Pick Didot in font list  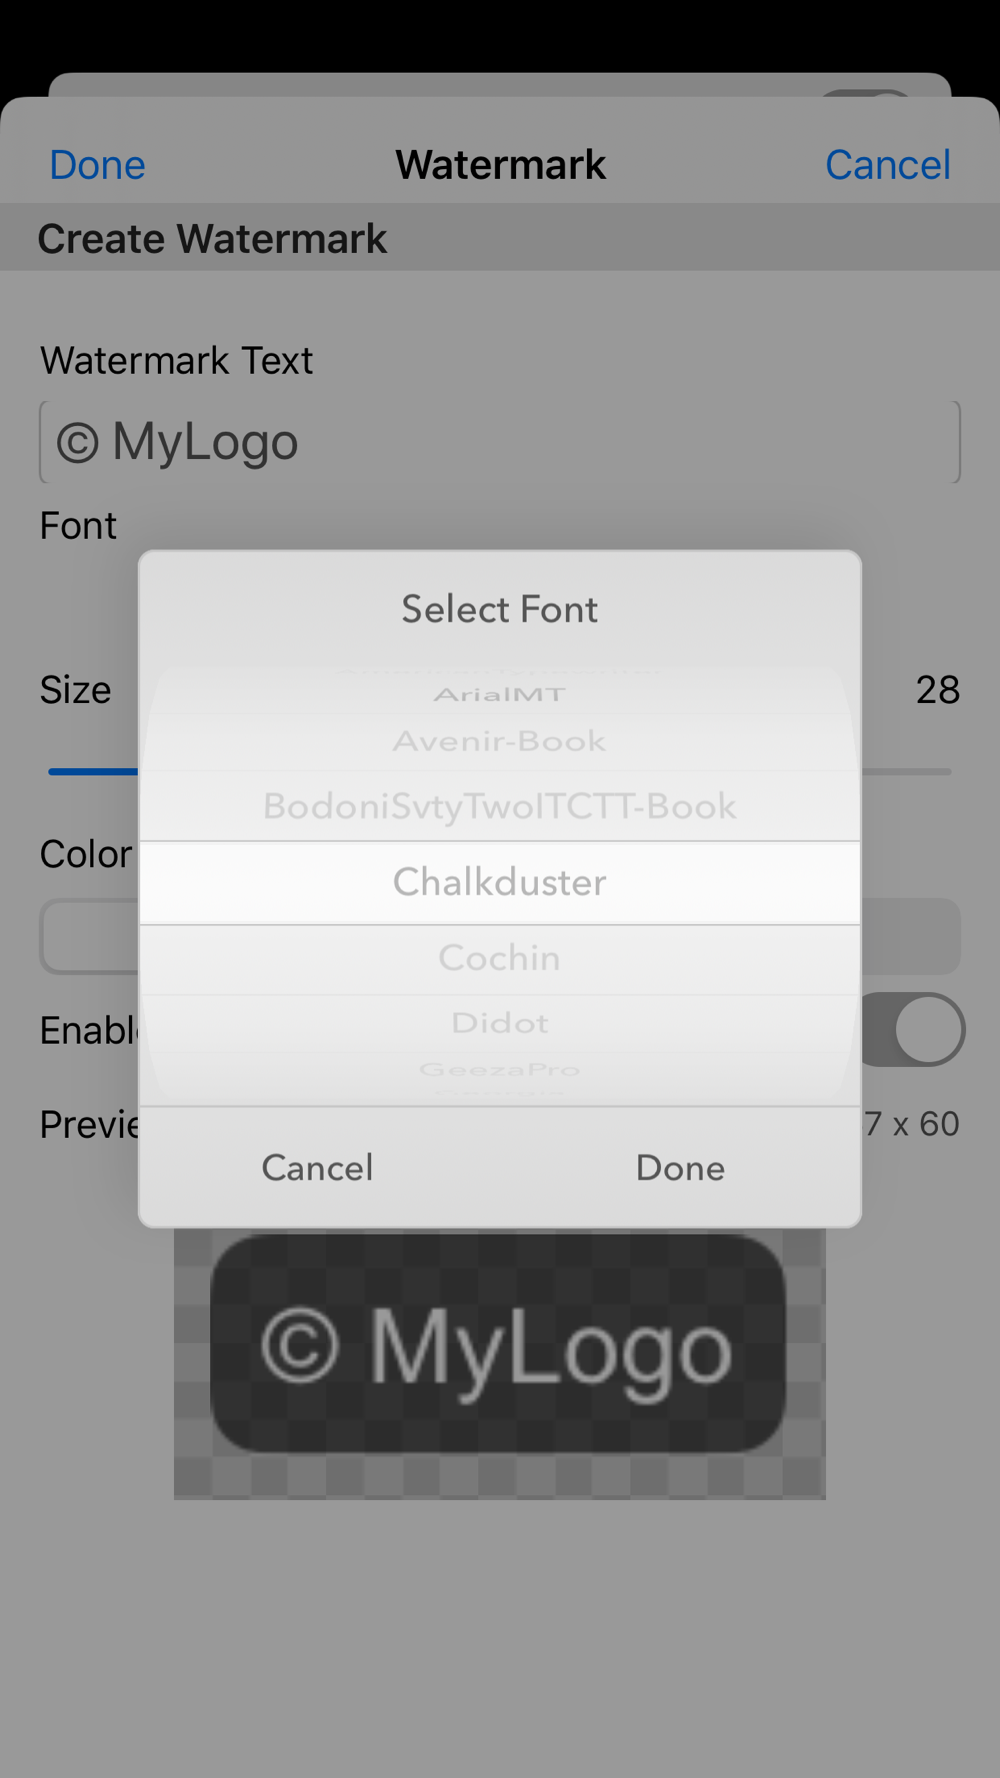[x=500, y=1023]
